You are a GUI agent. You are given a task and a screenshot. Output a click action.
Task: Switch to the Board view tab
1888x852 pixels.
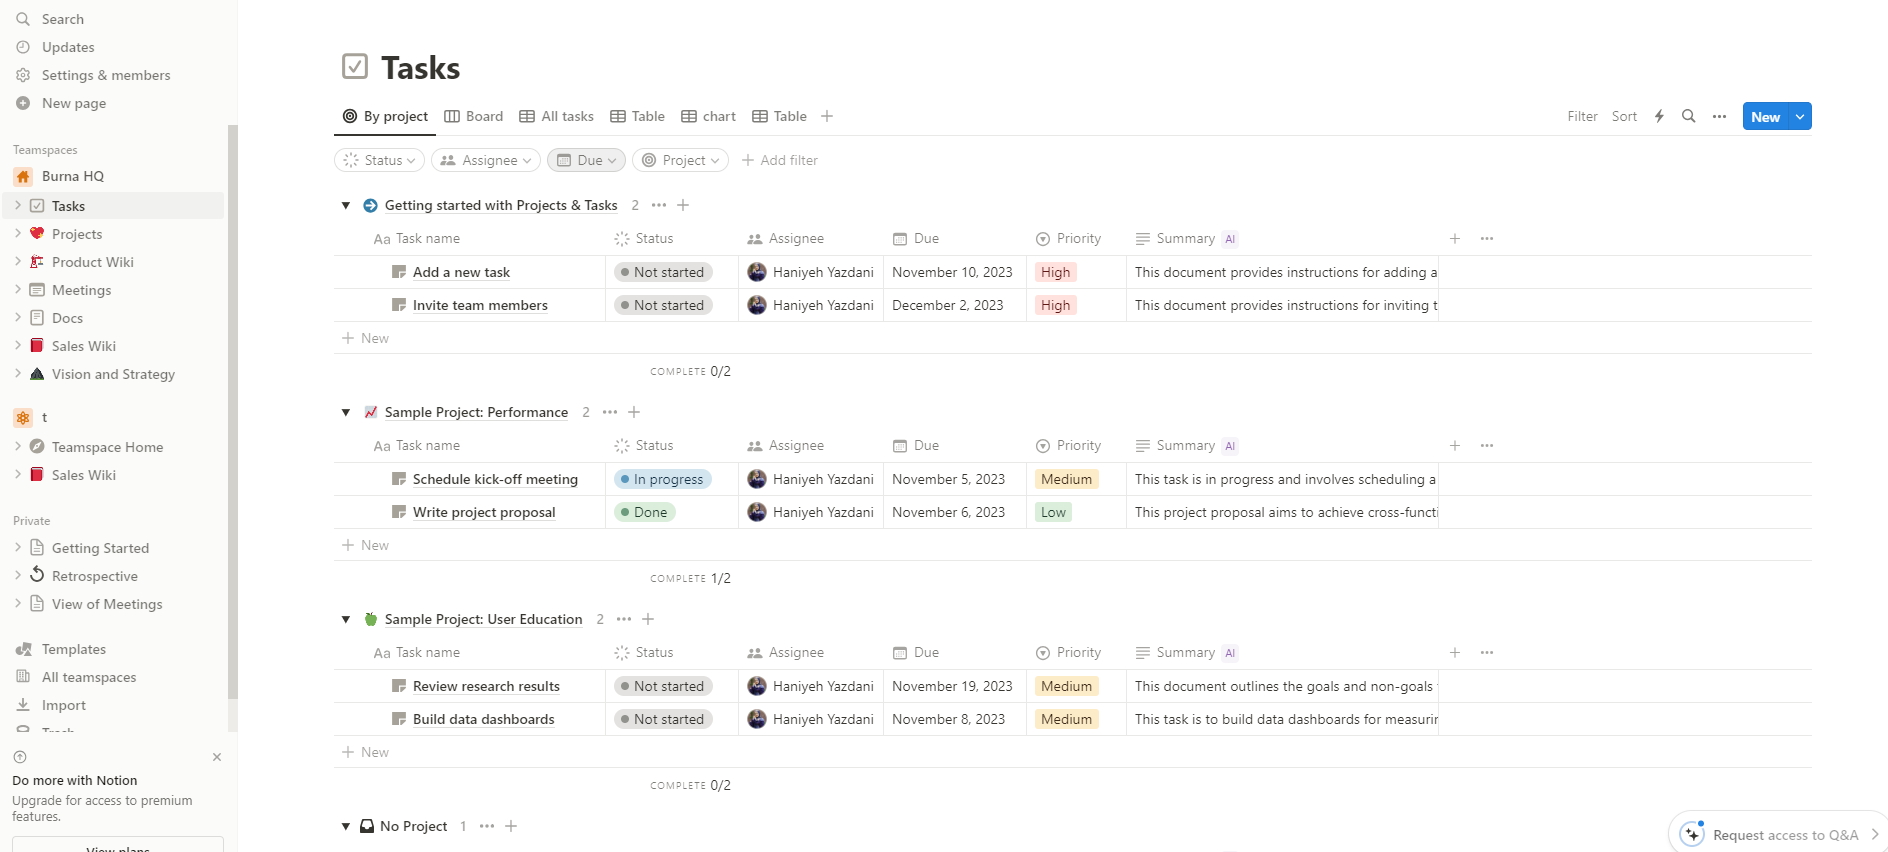(474, 116)
